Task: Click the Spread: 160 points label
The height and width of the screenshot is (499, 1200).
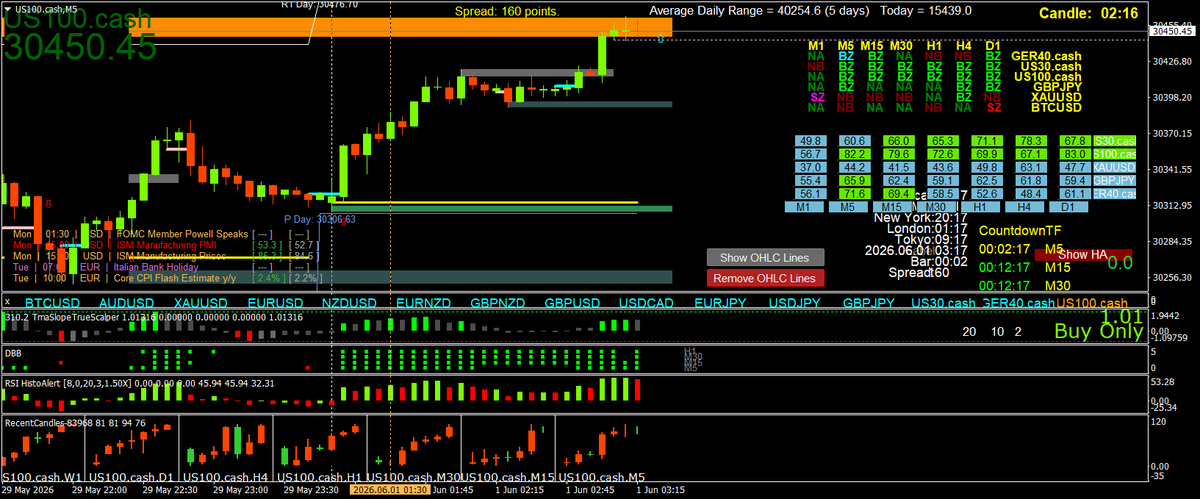Action: 506,11
